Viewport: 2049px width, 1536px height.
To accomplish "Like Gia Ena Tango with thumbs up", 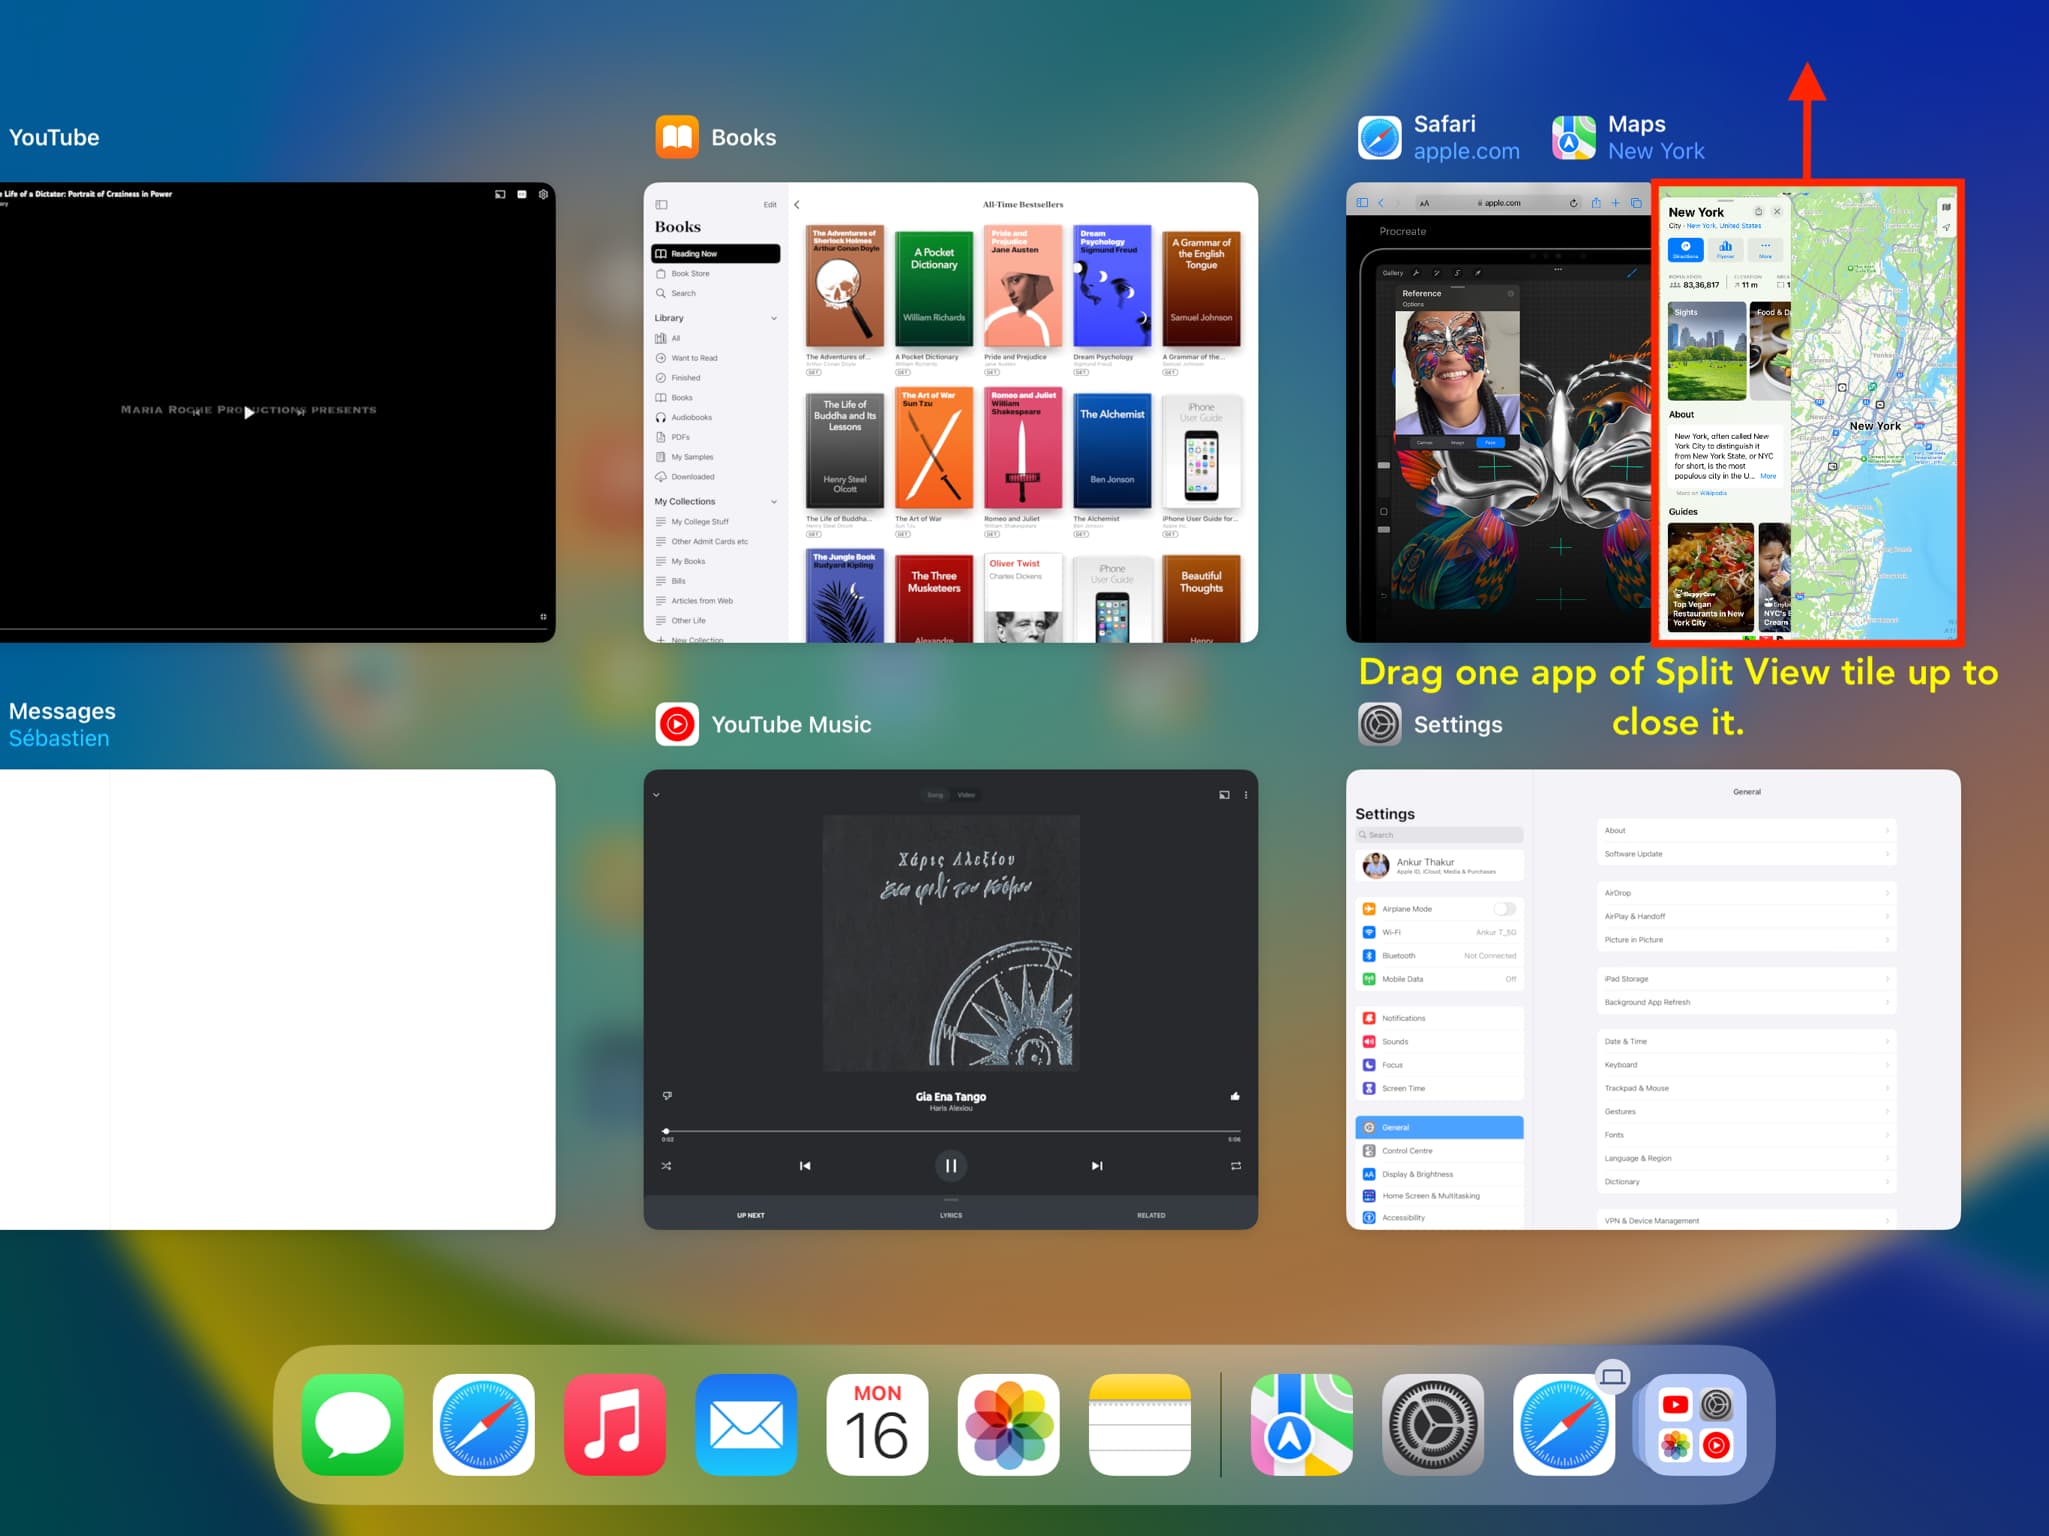I will click(x=1235, y=1096).
